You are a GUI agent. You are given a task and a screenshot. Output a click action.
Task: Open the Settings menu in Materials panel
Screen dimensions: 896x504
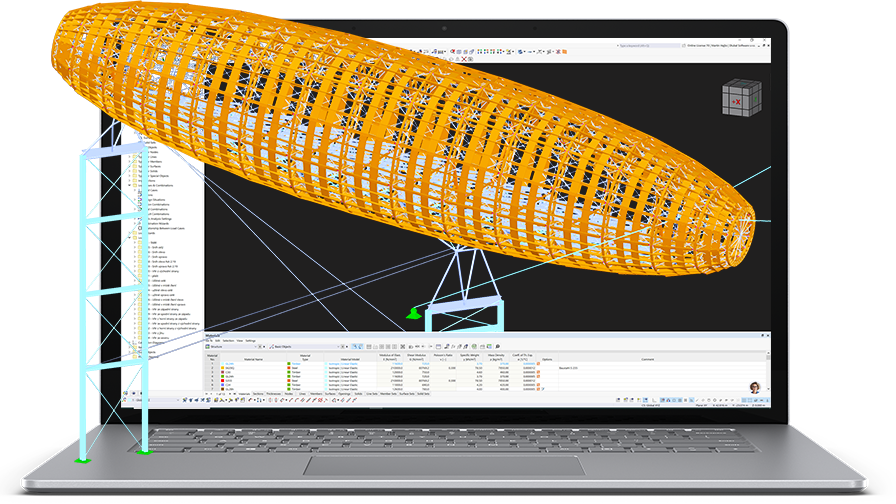[x=250, y=341]
